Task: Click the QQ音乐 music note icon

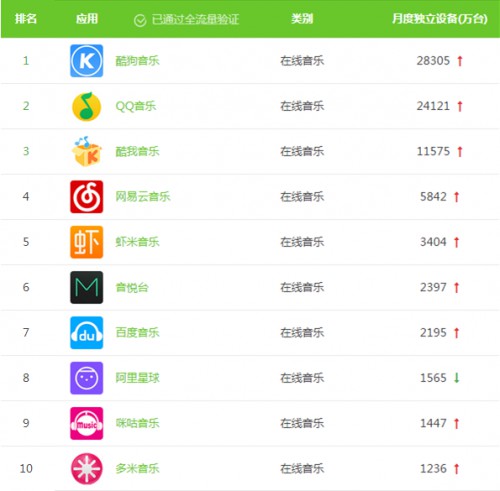Action: tap(87, 106)
